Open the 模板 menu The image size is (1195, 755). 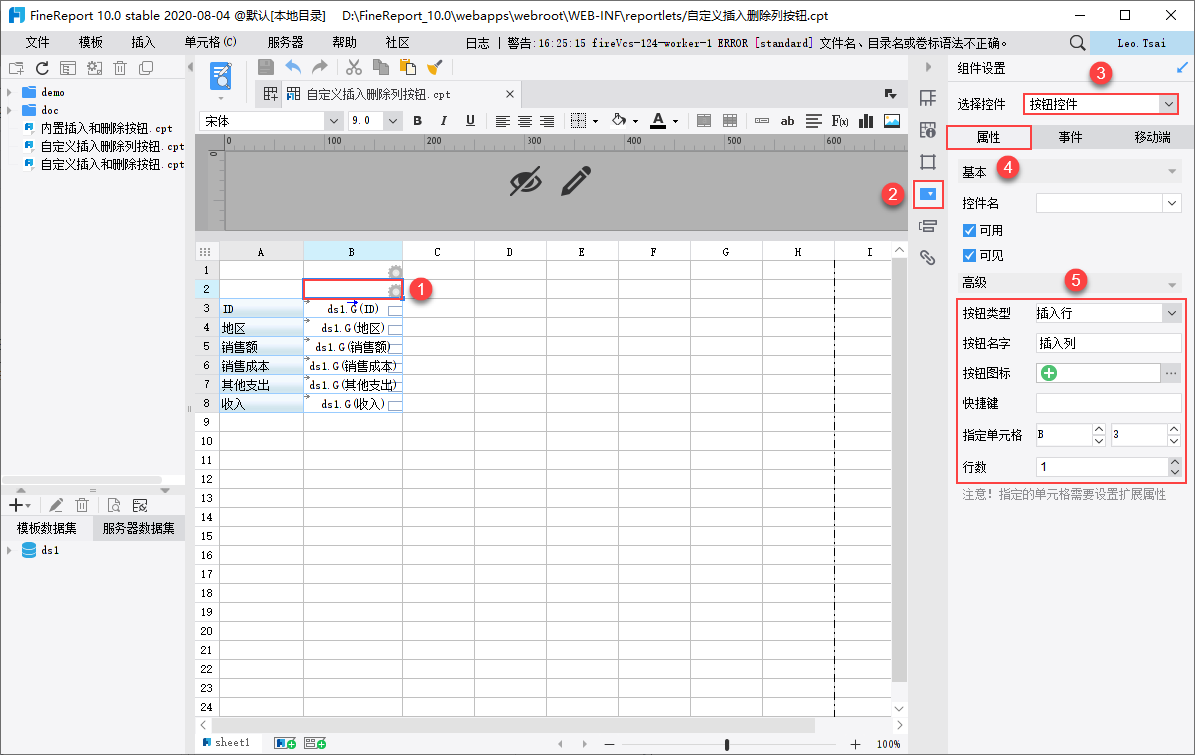(91, 43)
